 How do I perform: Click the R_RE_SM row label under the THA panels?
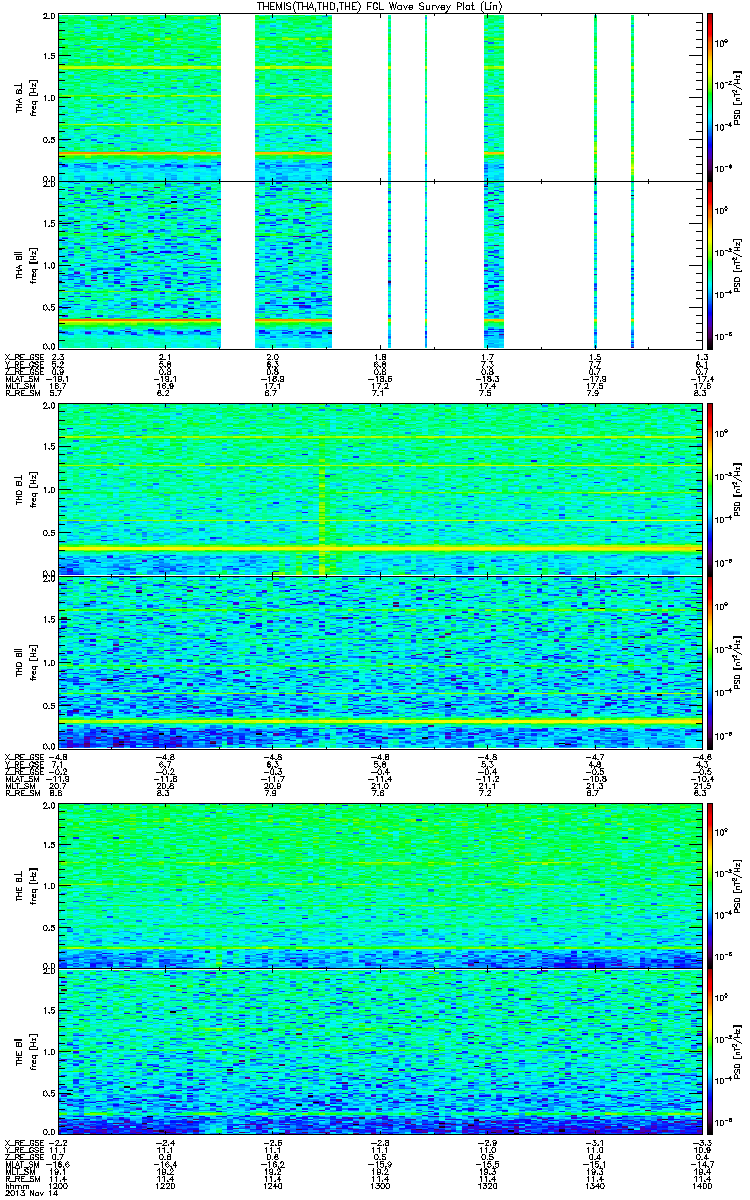(21, 395)
